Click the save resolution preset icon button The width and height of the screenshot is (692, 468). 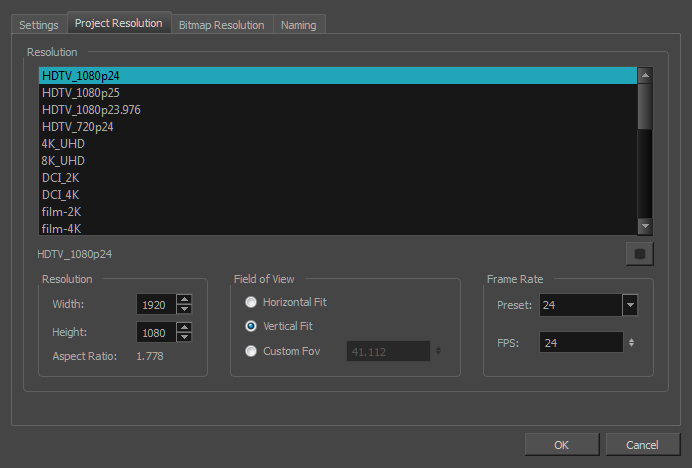[x=638, y=254]
